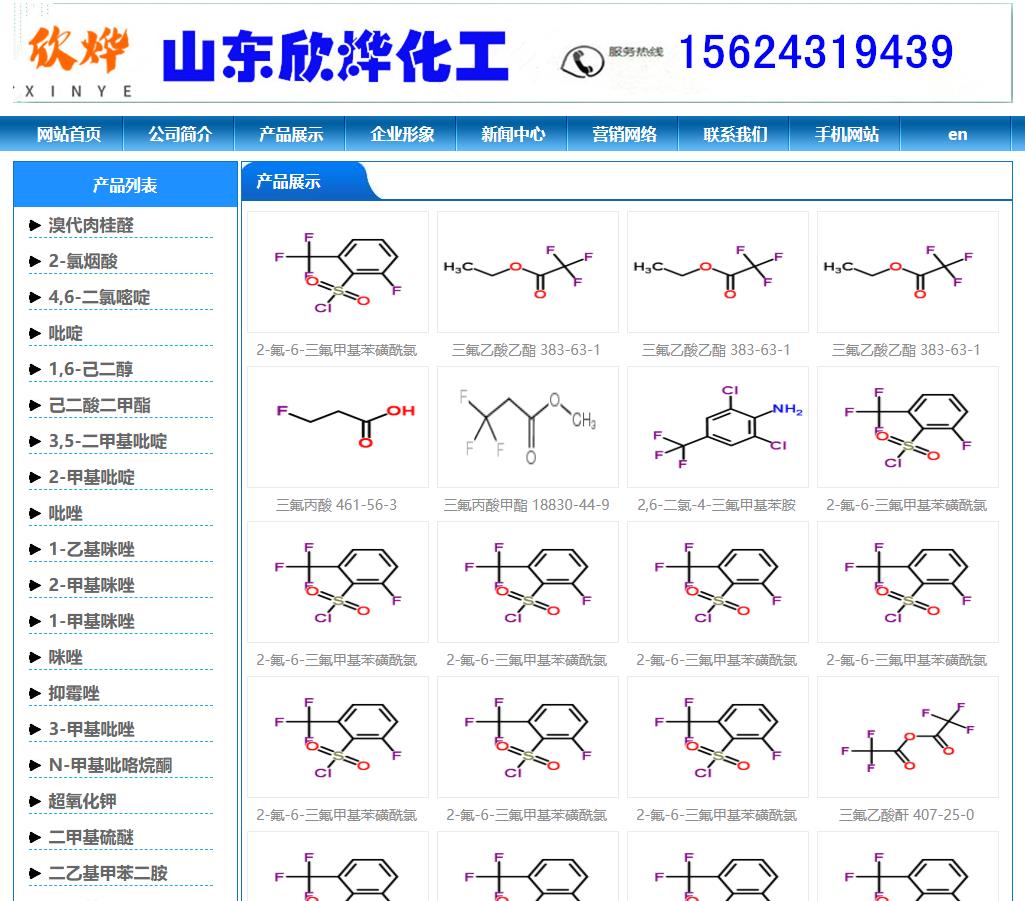Viewport: 1025px width, 901px height.
Task: Click the 三氟丙酸 461-56-3 structure image
Action: click(x=337, y=427)
